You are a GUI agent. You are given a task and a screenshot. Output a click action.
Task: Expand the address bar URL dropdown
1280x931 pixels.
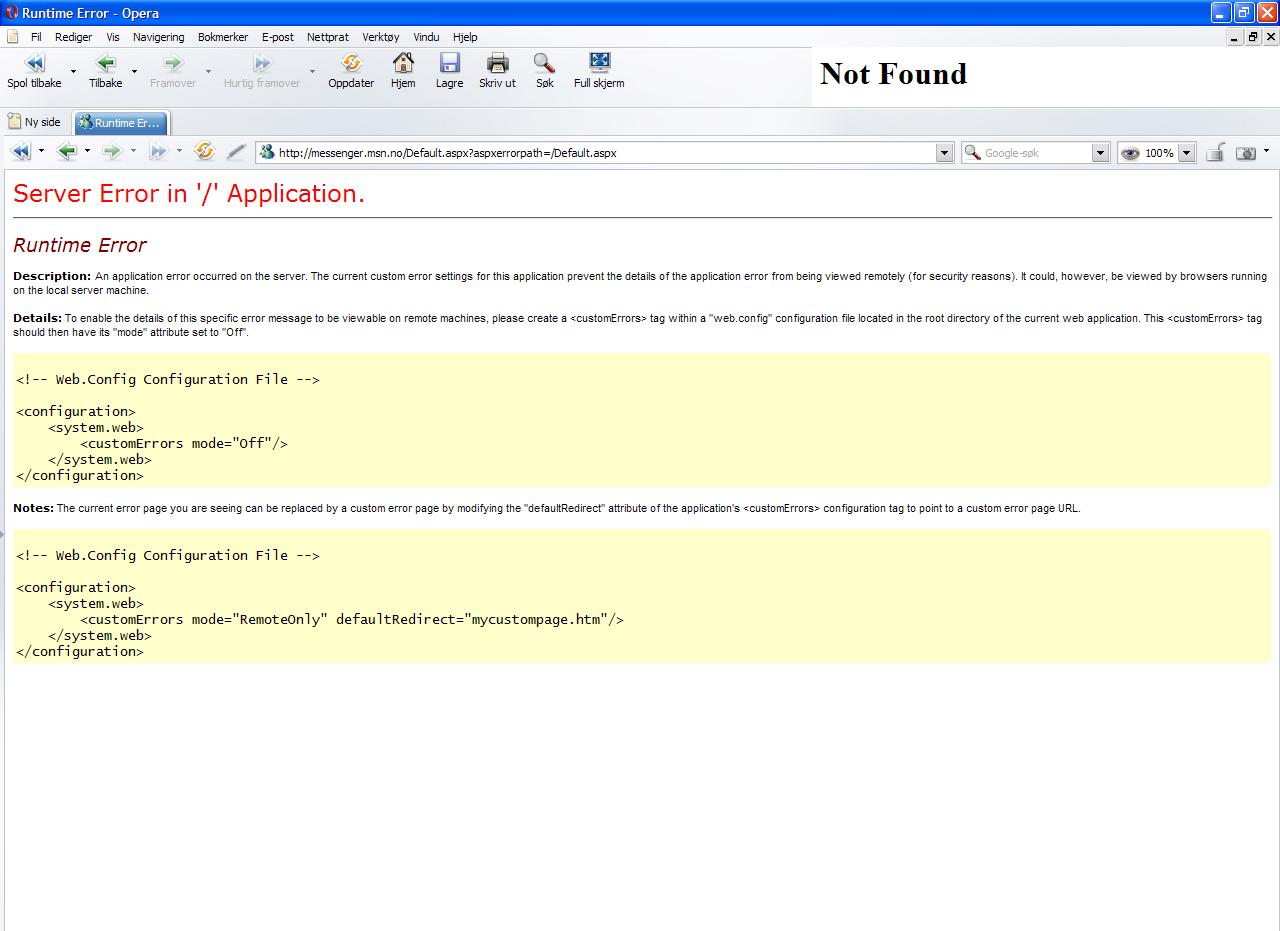click(x=944, y=153)
